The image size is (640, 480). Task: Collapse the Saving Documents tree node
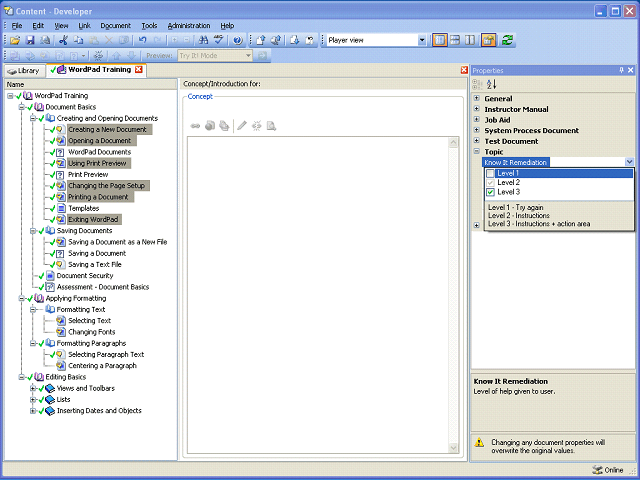point(33,231)
